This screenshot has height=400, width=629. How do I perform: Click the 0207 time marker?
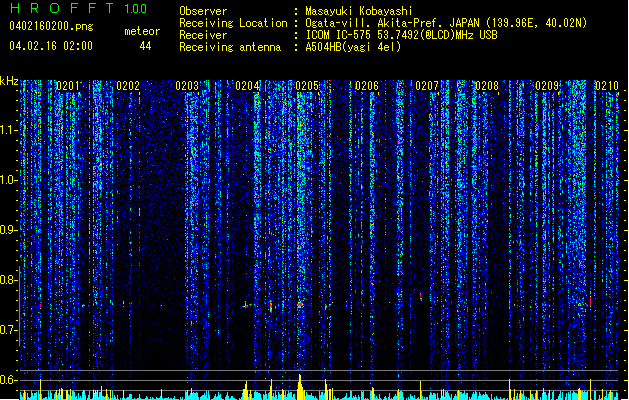pyautogui.click(x=427, y=86)
